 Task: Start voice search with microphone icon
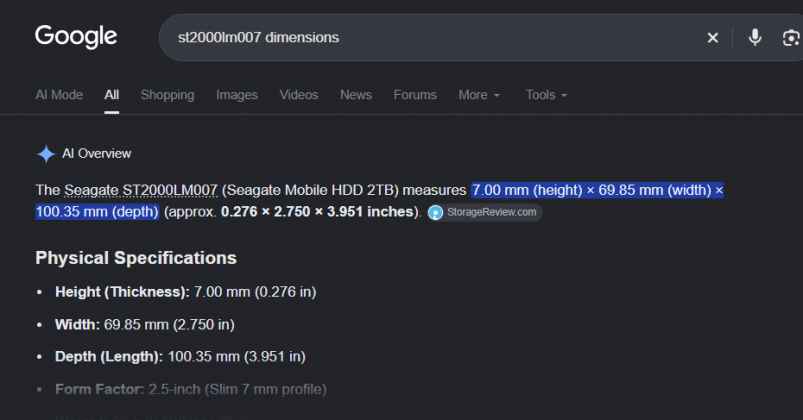pyautogui.click(x=755, y=37)
